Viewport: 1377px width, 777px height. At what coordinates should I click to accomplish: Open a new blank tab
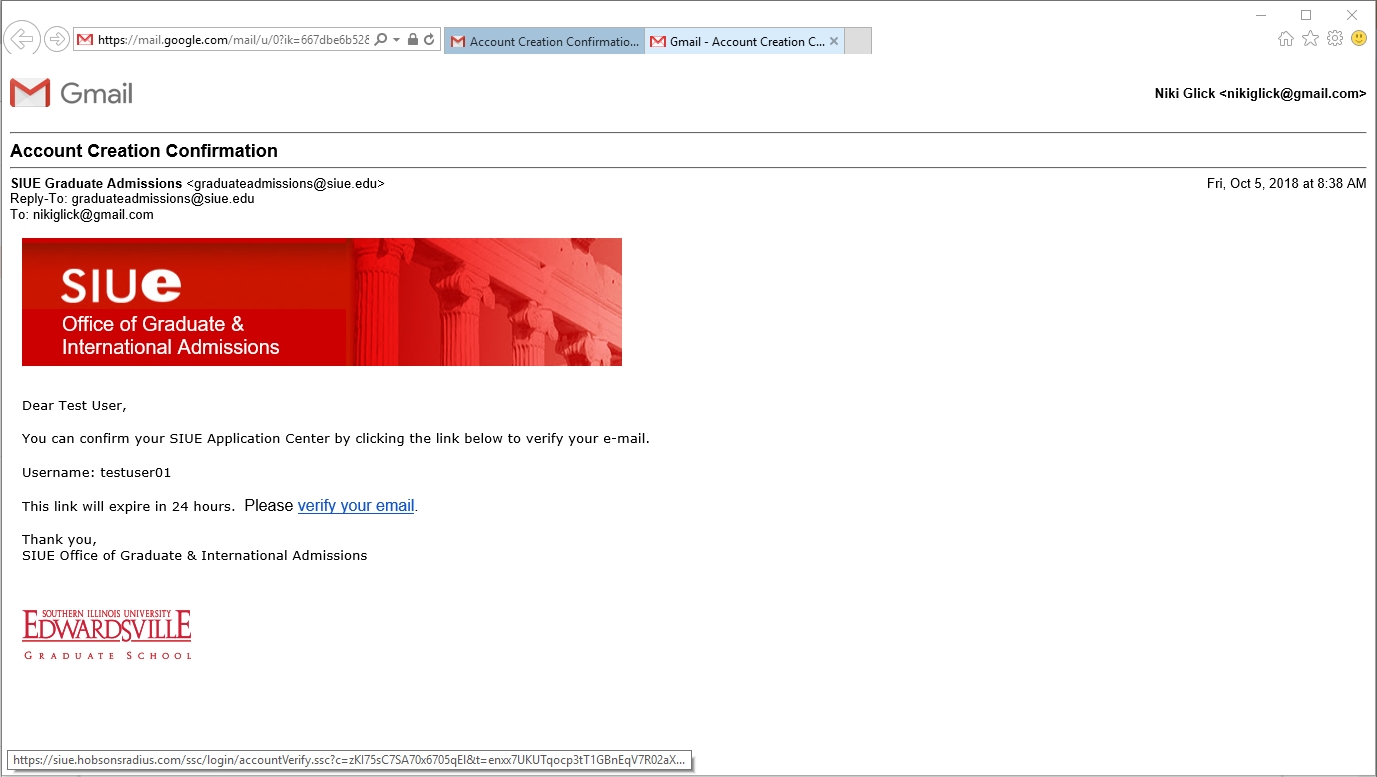(x=858, y=41)
